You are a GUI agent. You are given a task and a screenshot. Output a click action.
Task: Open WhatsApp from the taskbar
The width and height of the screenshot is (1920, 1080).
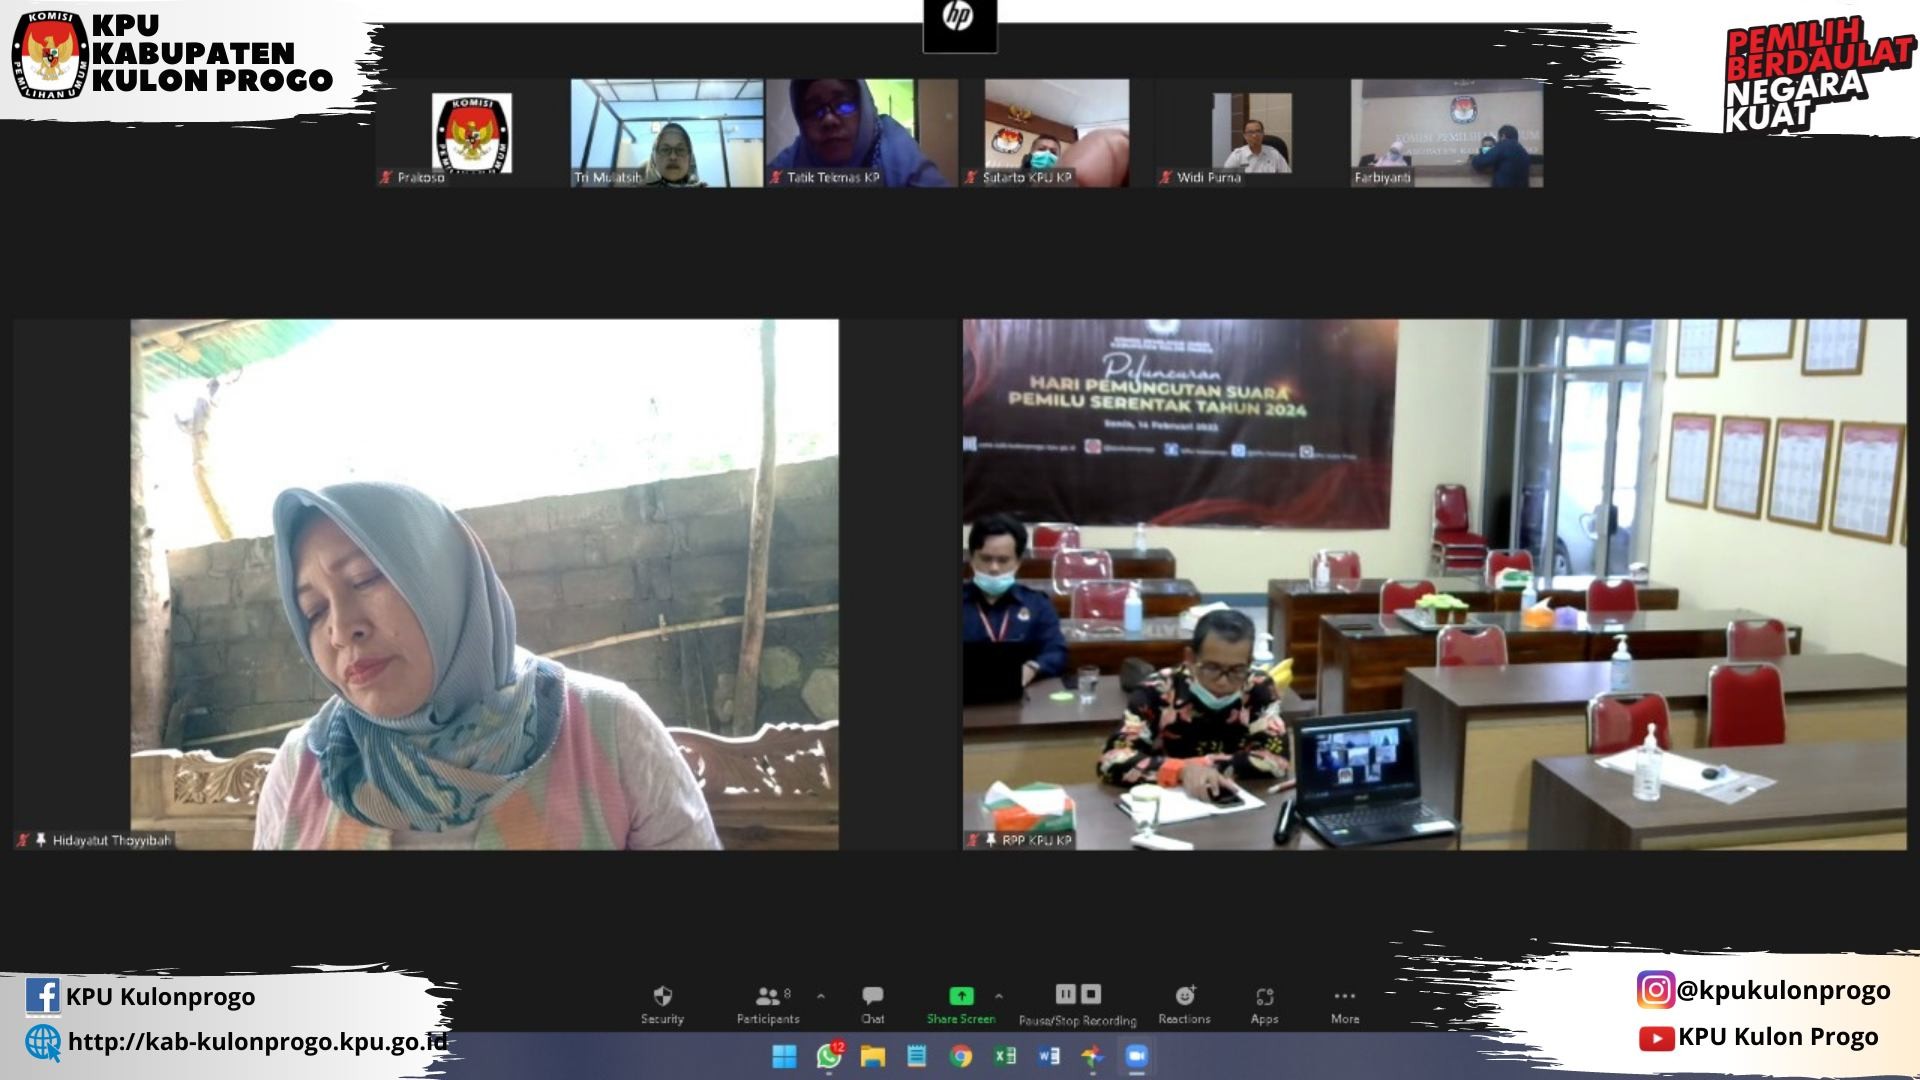coord(829,1056)
